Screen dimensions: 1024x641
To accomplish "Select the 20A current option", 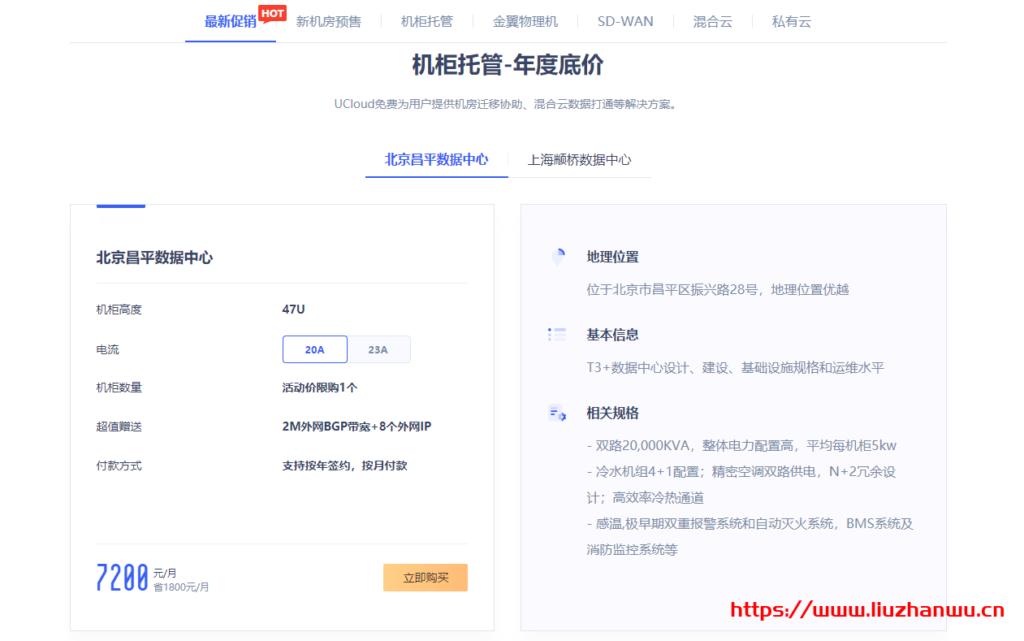I will [x=315, y=349].
